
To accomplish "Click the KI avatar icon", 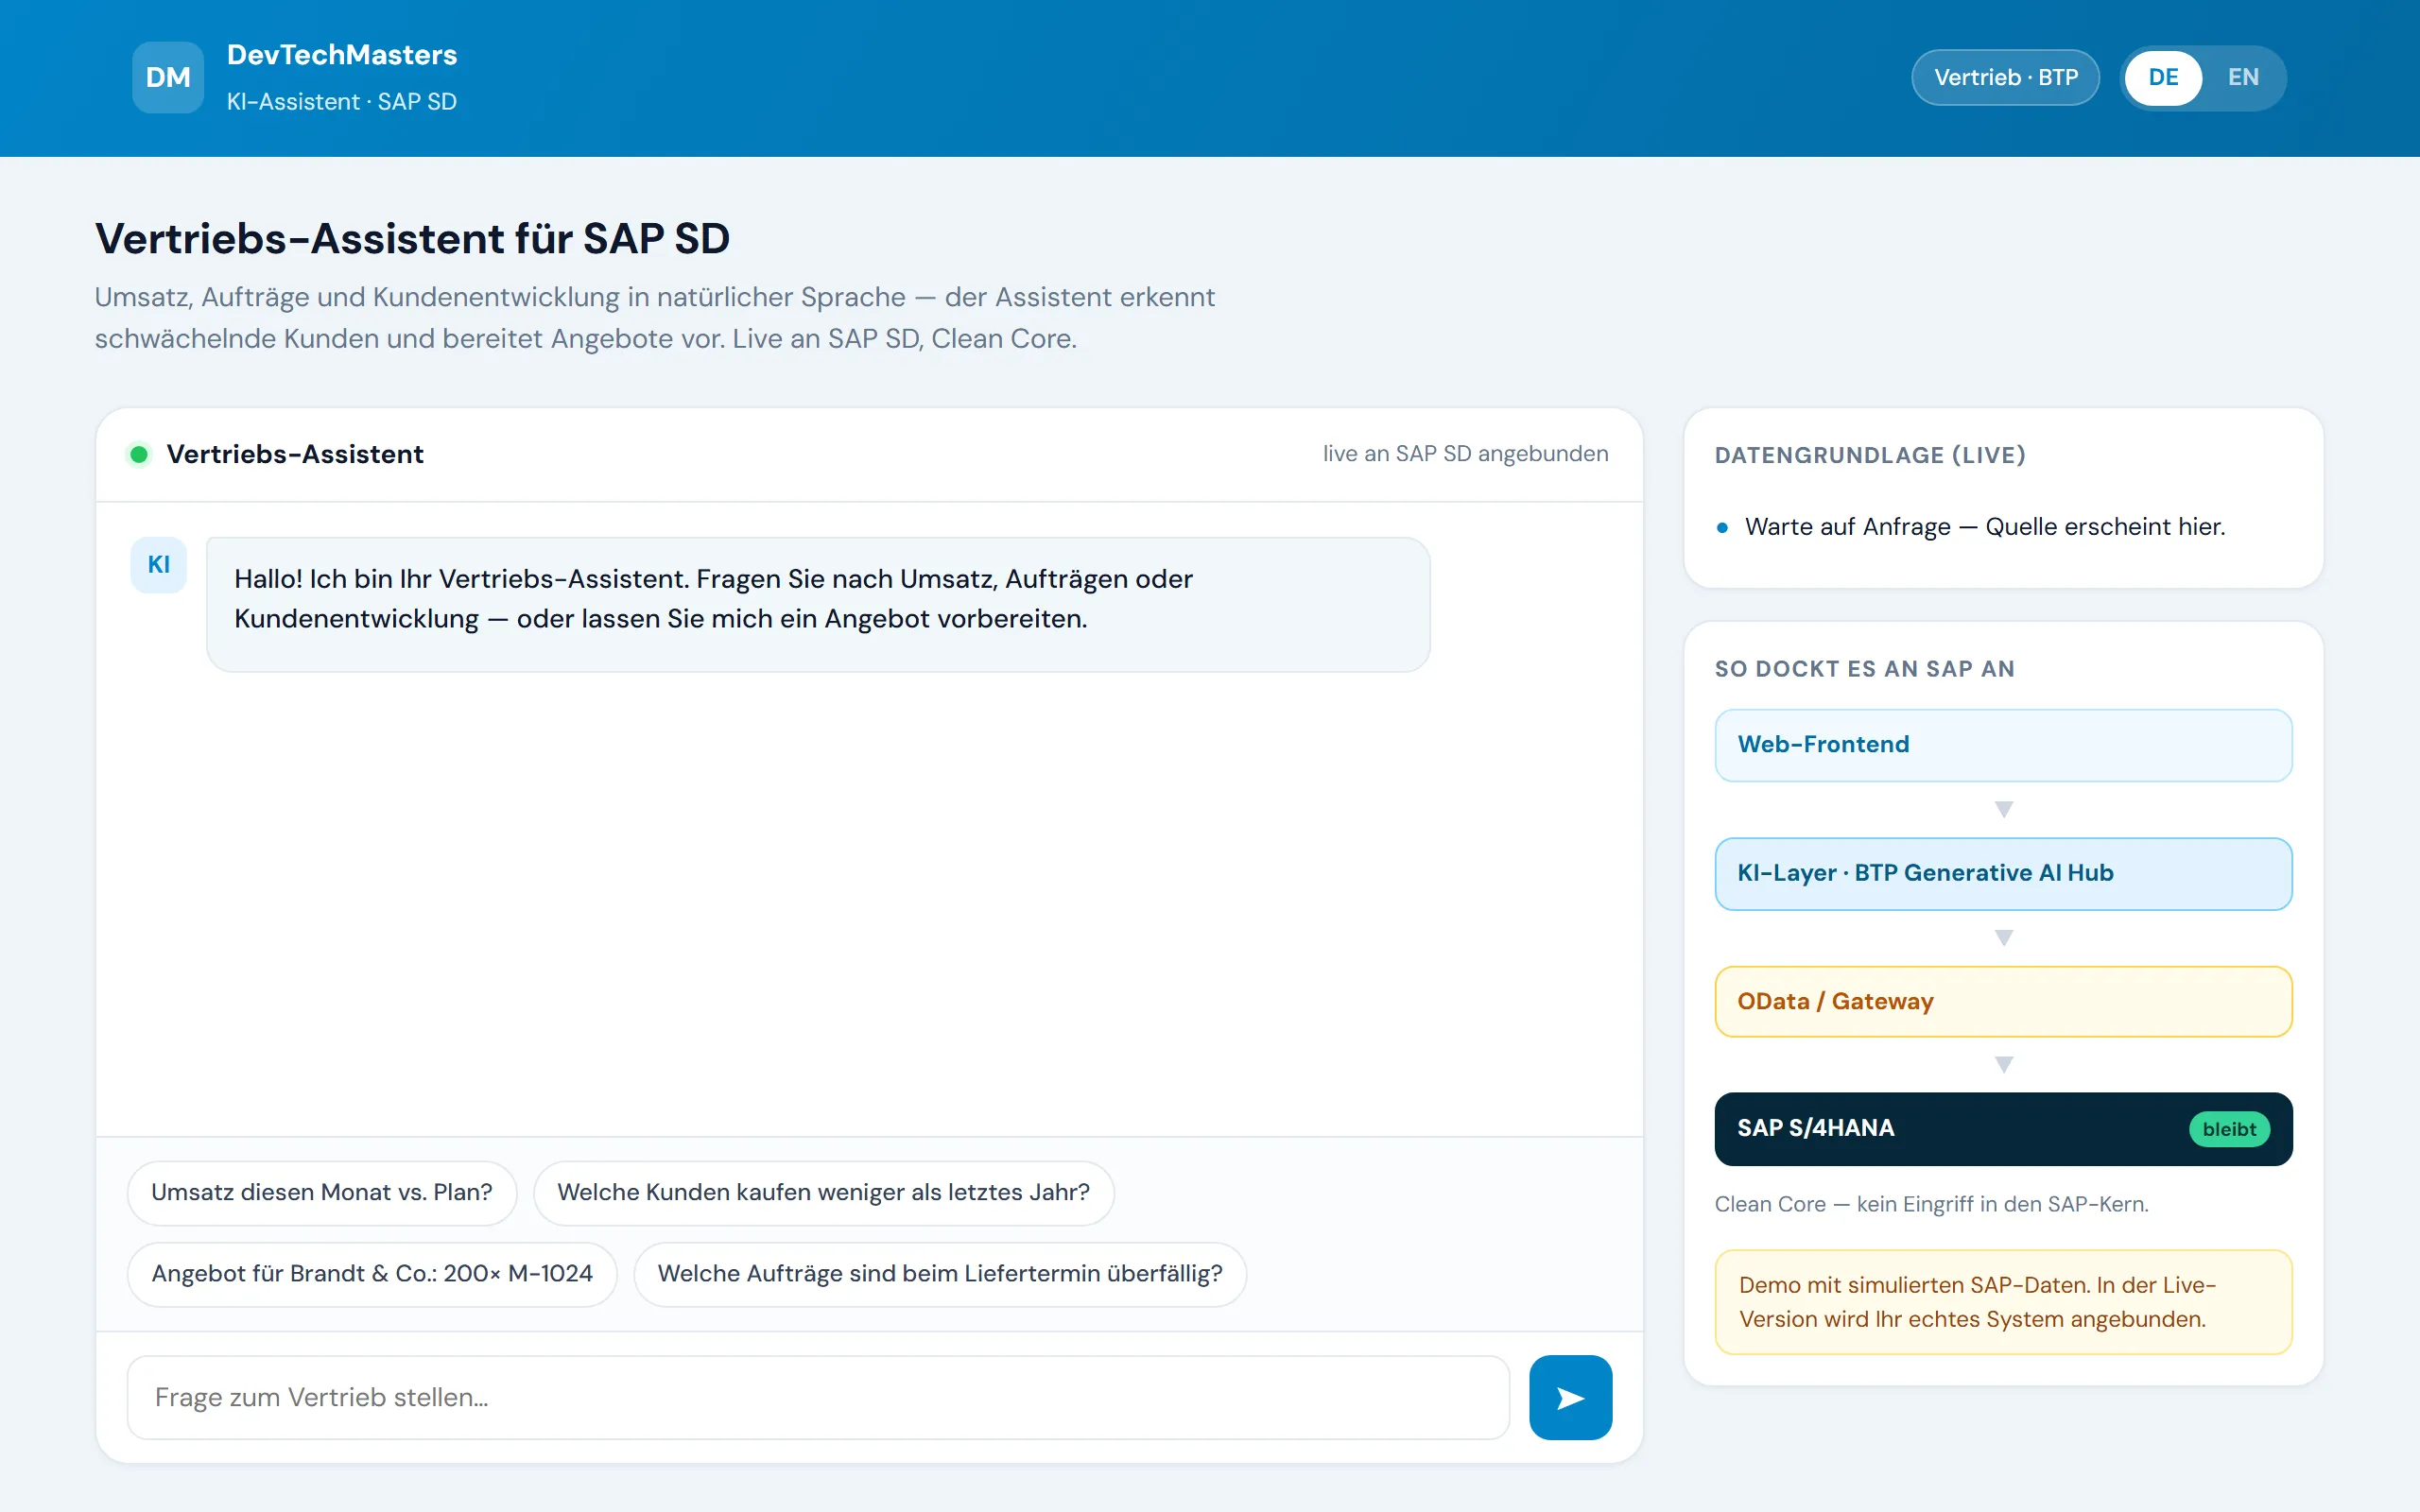I will click(x=159, y=565).
